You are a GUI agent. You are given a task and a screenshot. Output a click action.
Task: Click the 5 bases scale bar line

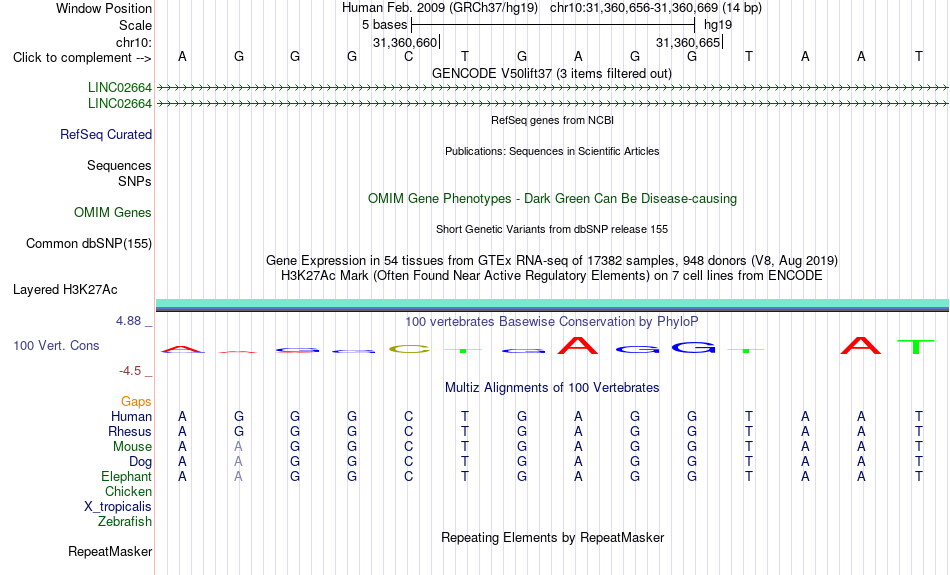(x=553, y=25)
